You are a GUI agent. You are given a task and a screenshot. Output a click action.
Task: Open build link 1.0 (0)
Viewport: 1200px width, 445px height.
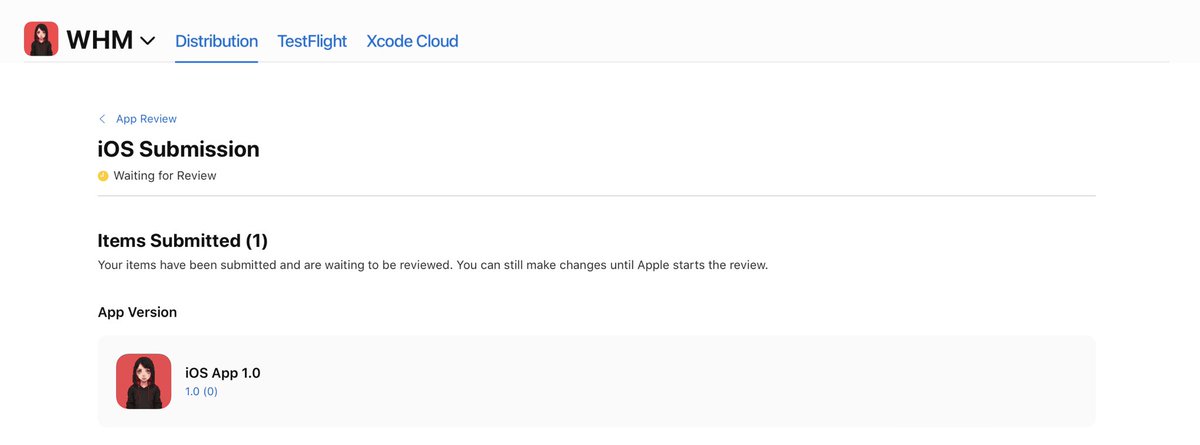coord(201,392)
